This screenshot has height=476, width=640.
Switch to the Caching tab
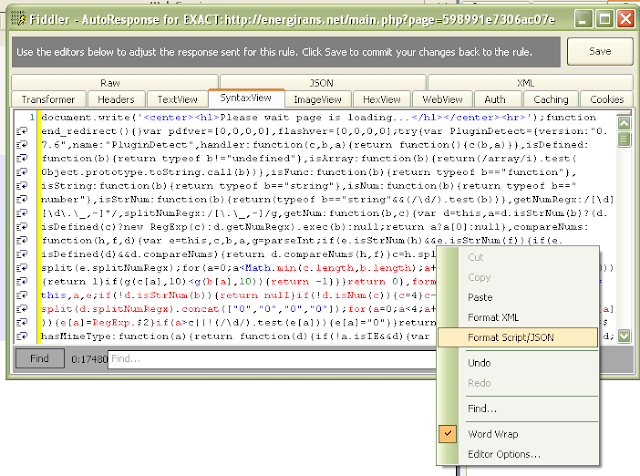[551, 99]
